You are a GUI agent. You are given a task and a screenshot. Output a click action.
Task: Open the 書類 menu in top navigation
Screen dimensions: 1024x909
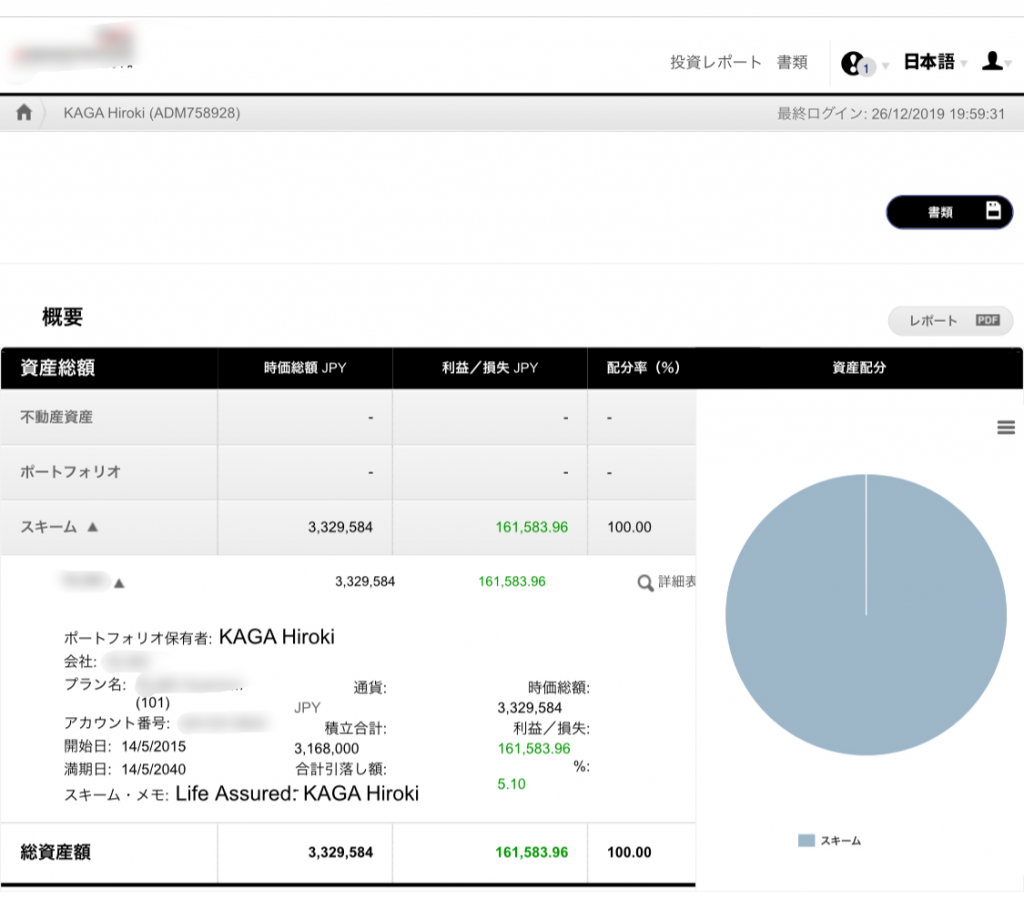click(792, 62)
